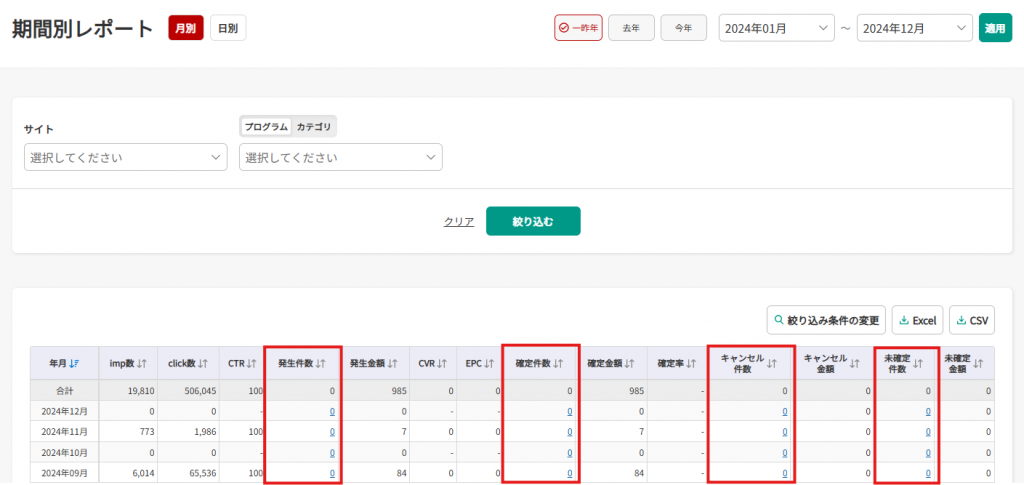
Task: Open 発生件数 link for 2024年09月
Action: point(332,473)
